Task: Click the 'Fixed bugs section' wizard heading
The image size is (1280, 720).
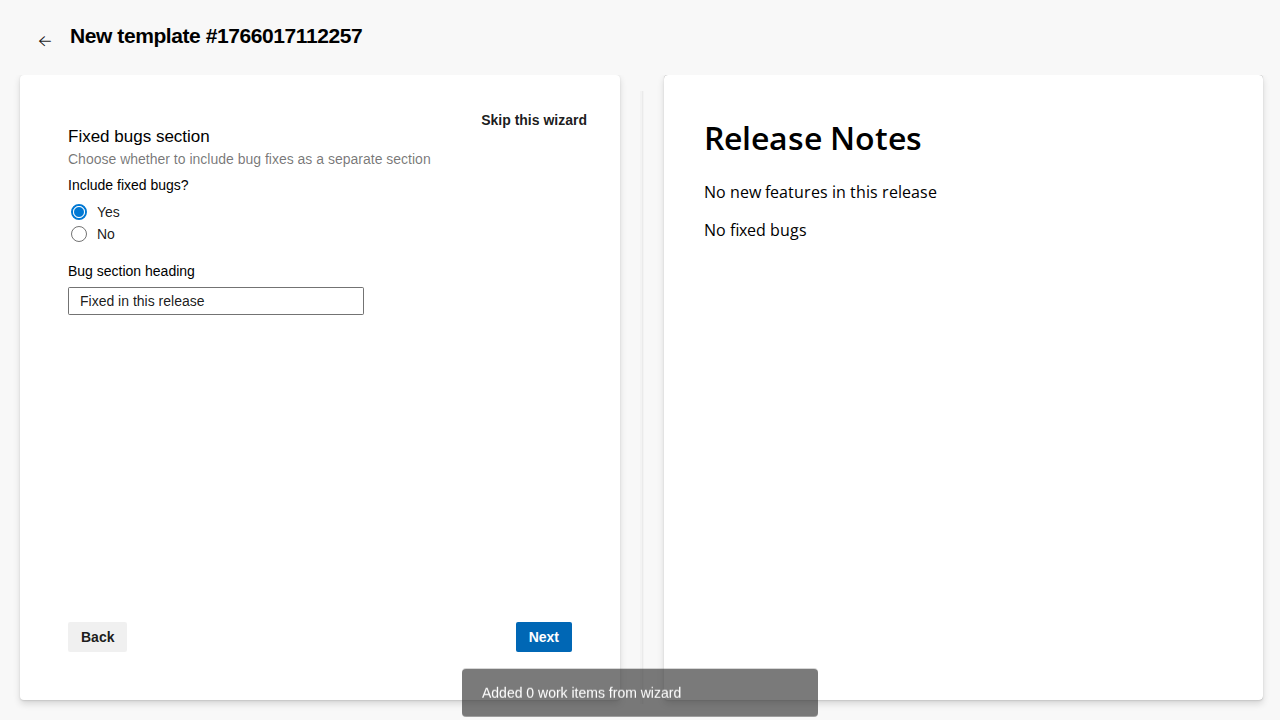Action: pos(139,136)
